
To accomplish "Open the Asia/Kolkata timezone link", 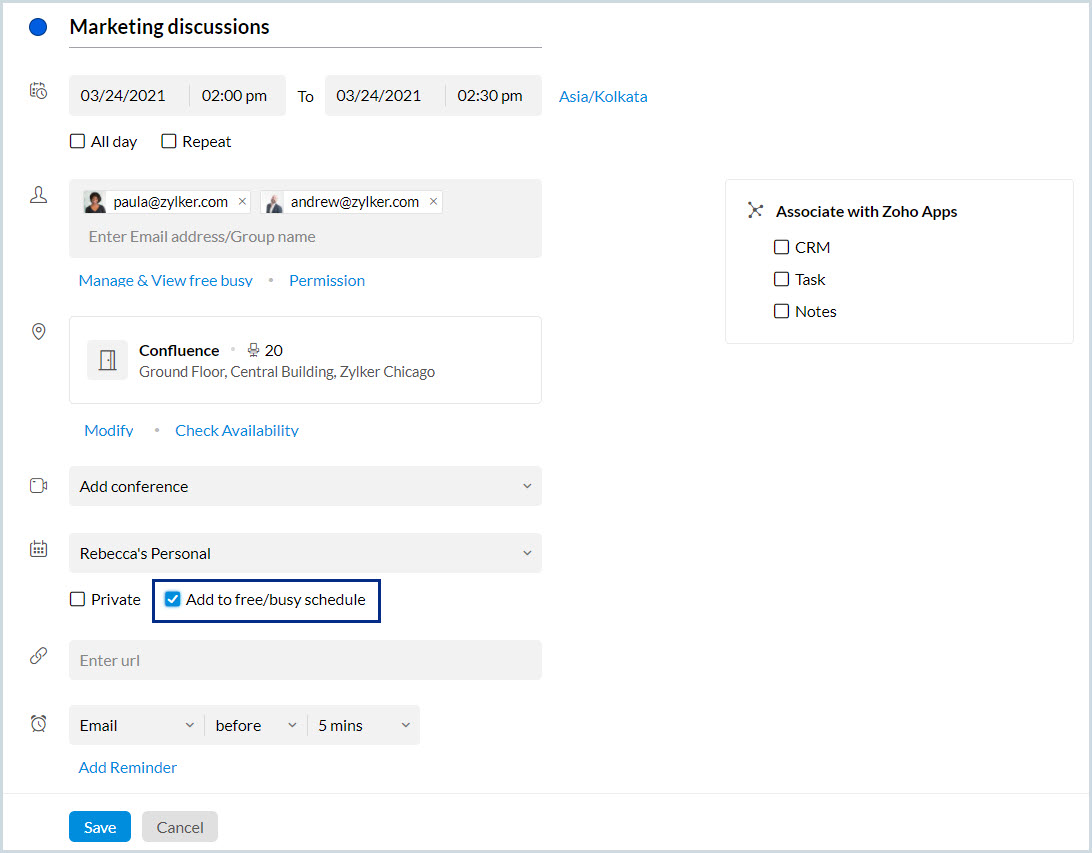I will [x=603, y=97].
